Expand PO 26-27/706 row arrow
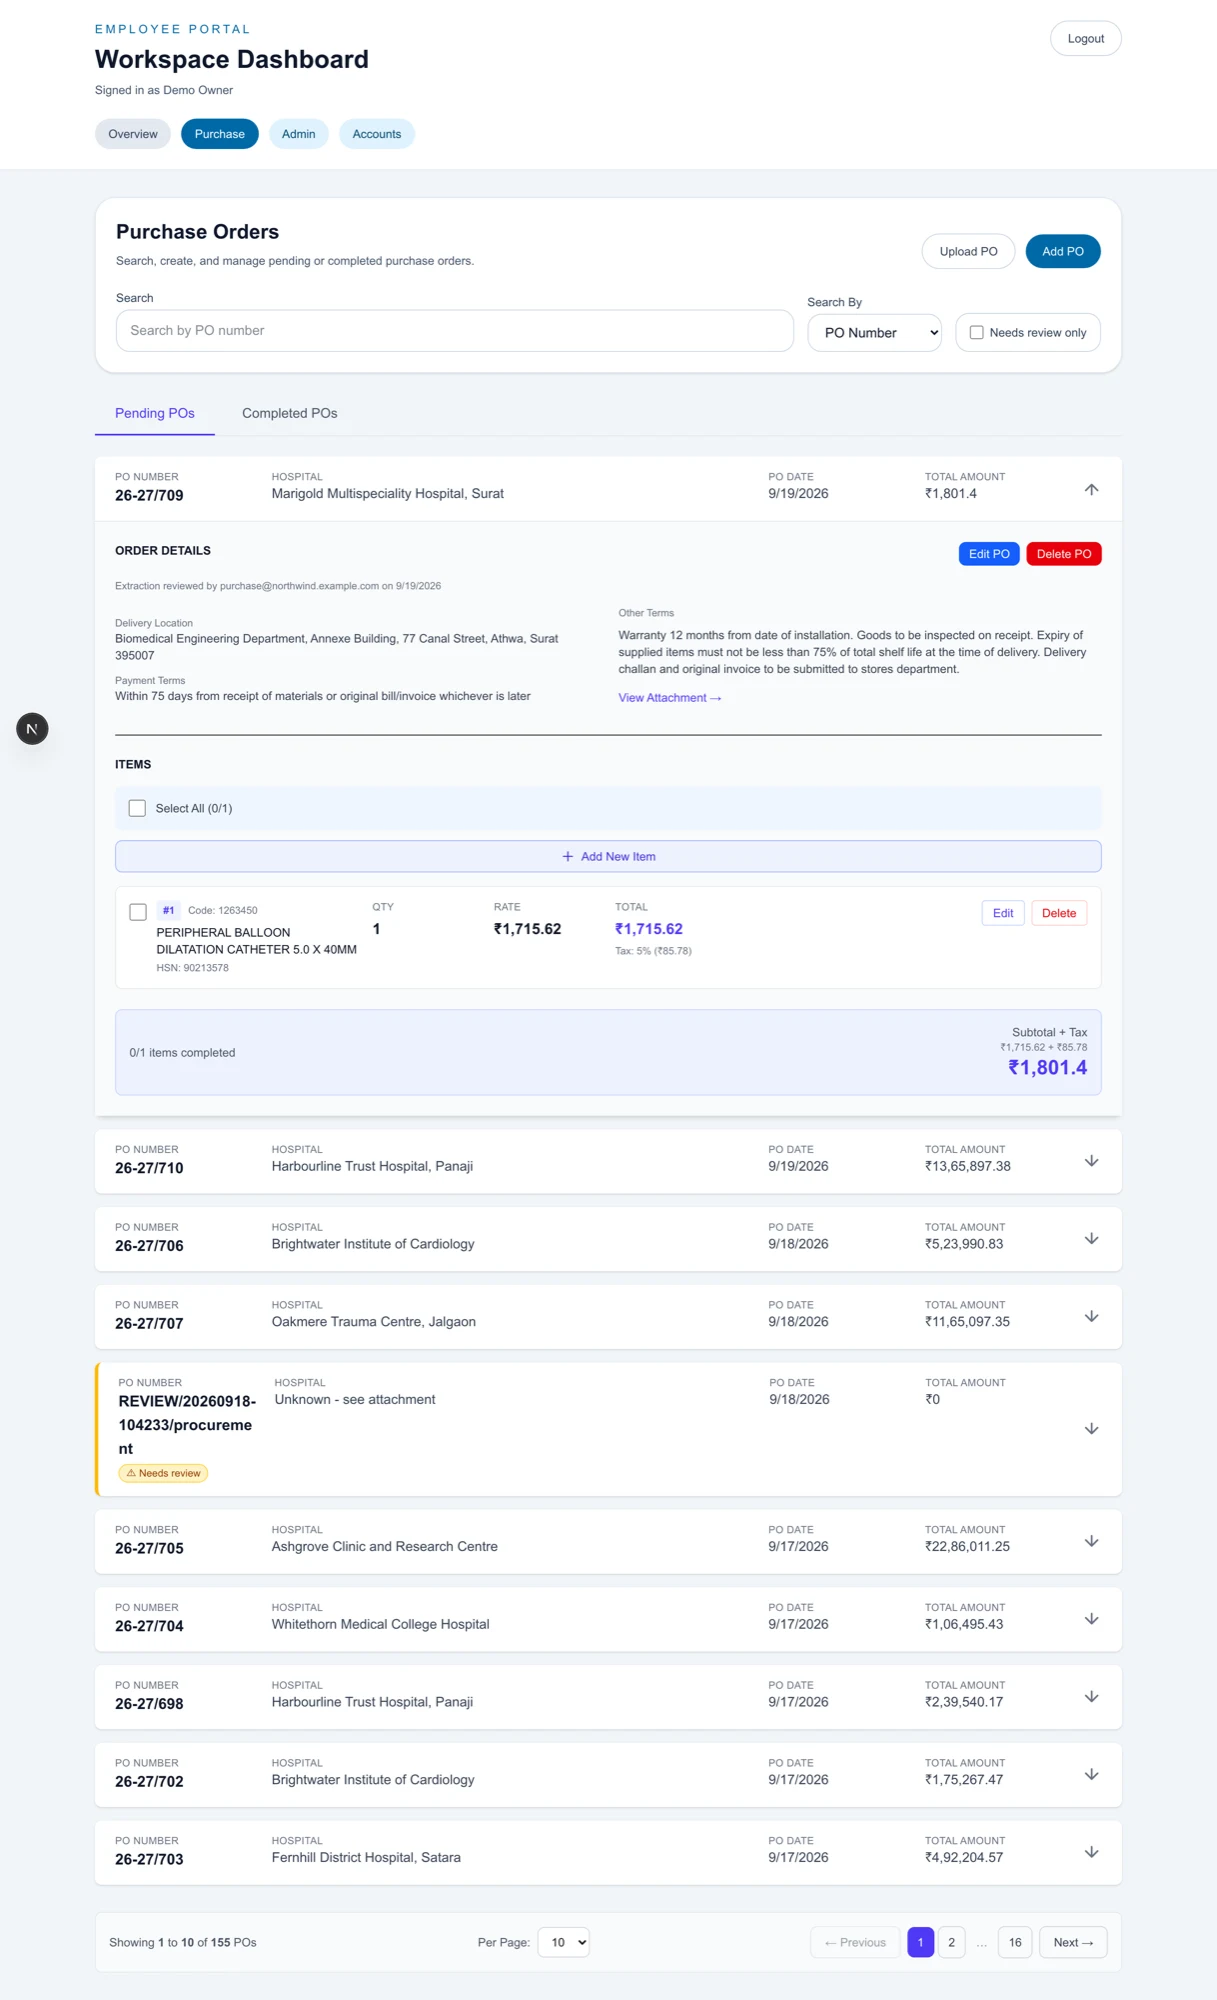Screen dimensions: 1217x2000 [1091, 1239]
